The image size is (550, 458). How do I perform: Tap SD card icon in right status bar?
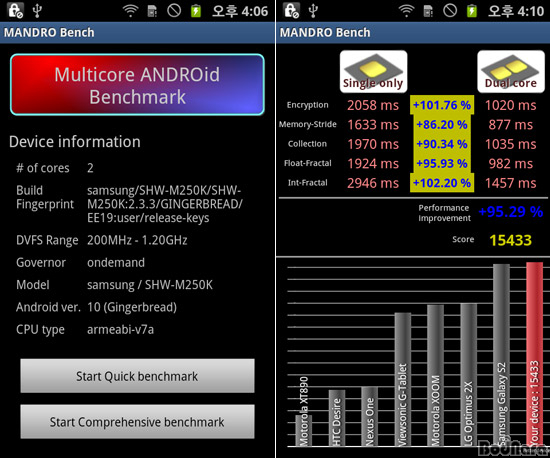click(428, 11)
